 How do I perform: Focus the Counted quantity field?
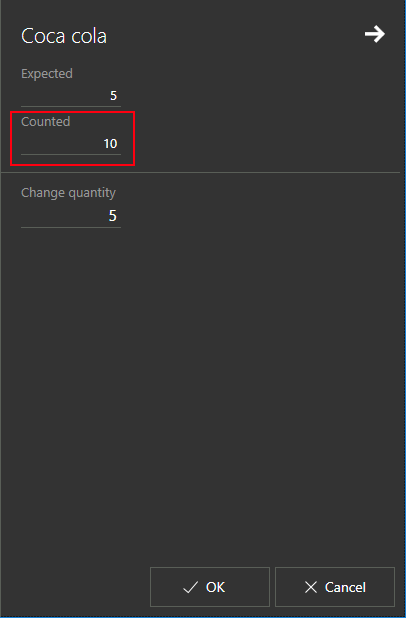(71, 143)
